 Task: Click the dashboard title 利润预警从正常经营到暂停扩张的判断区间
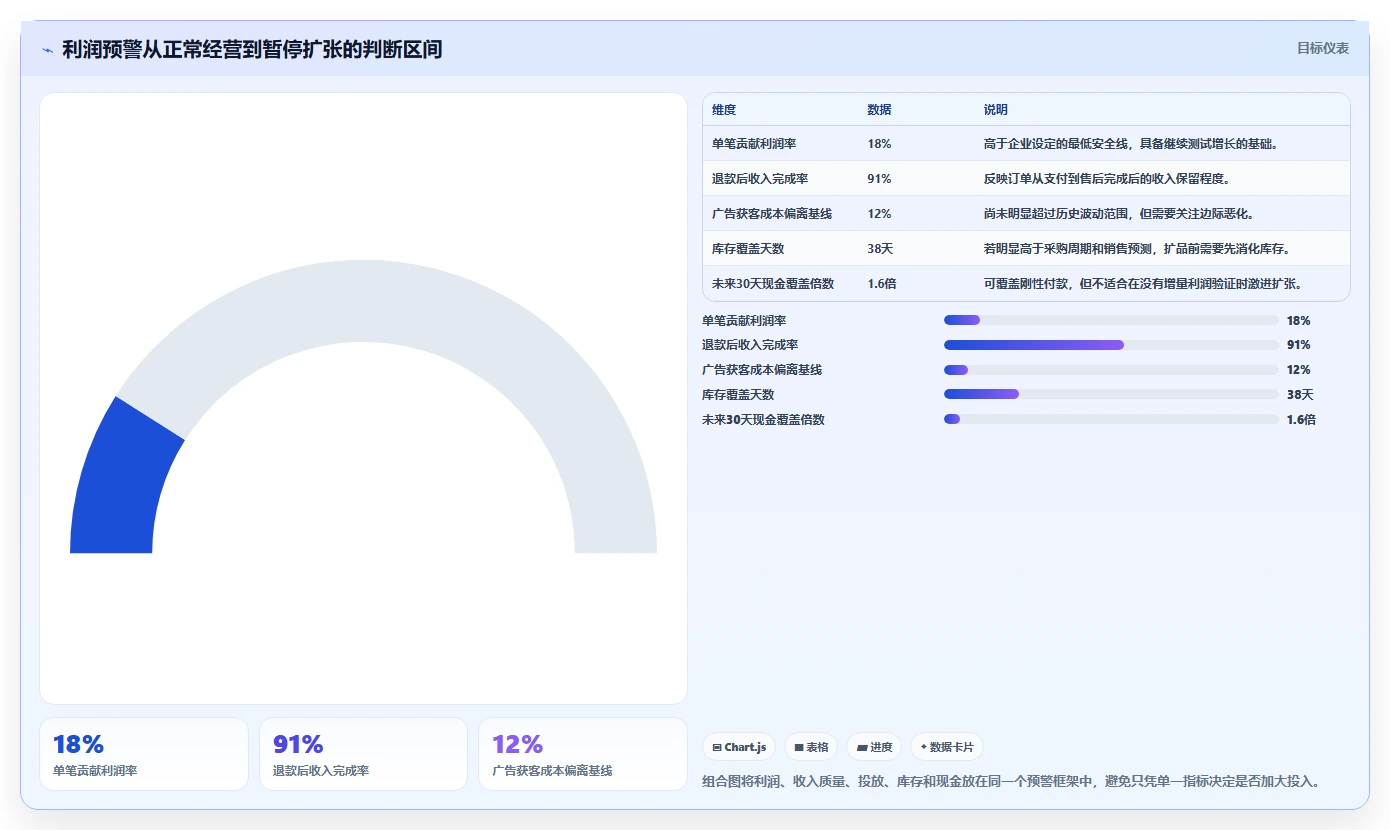(x=252, y=49)
